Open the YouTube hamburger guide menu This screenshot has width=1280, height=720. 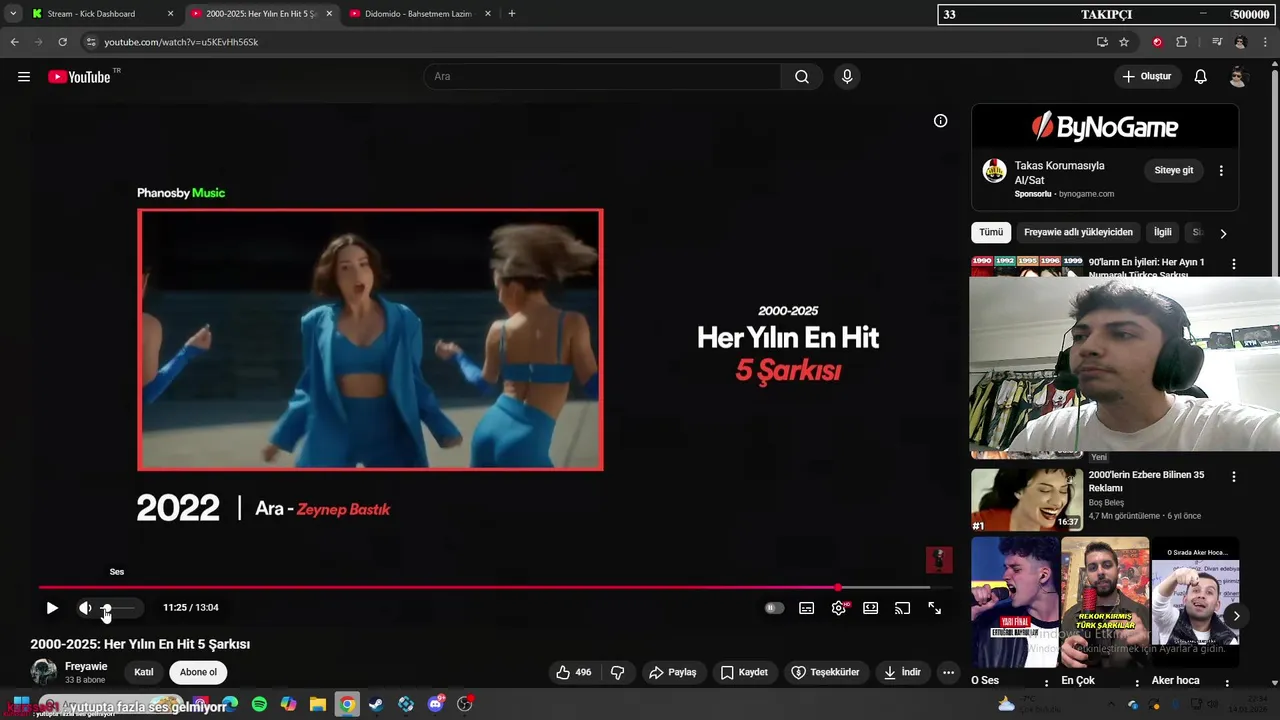point(24,77)
